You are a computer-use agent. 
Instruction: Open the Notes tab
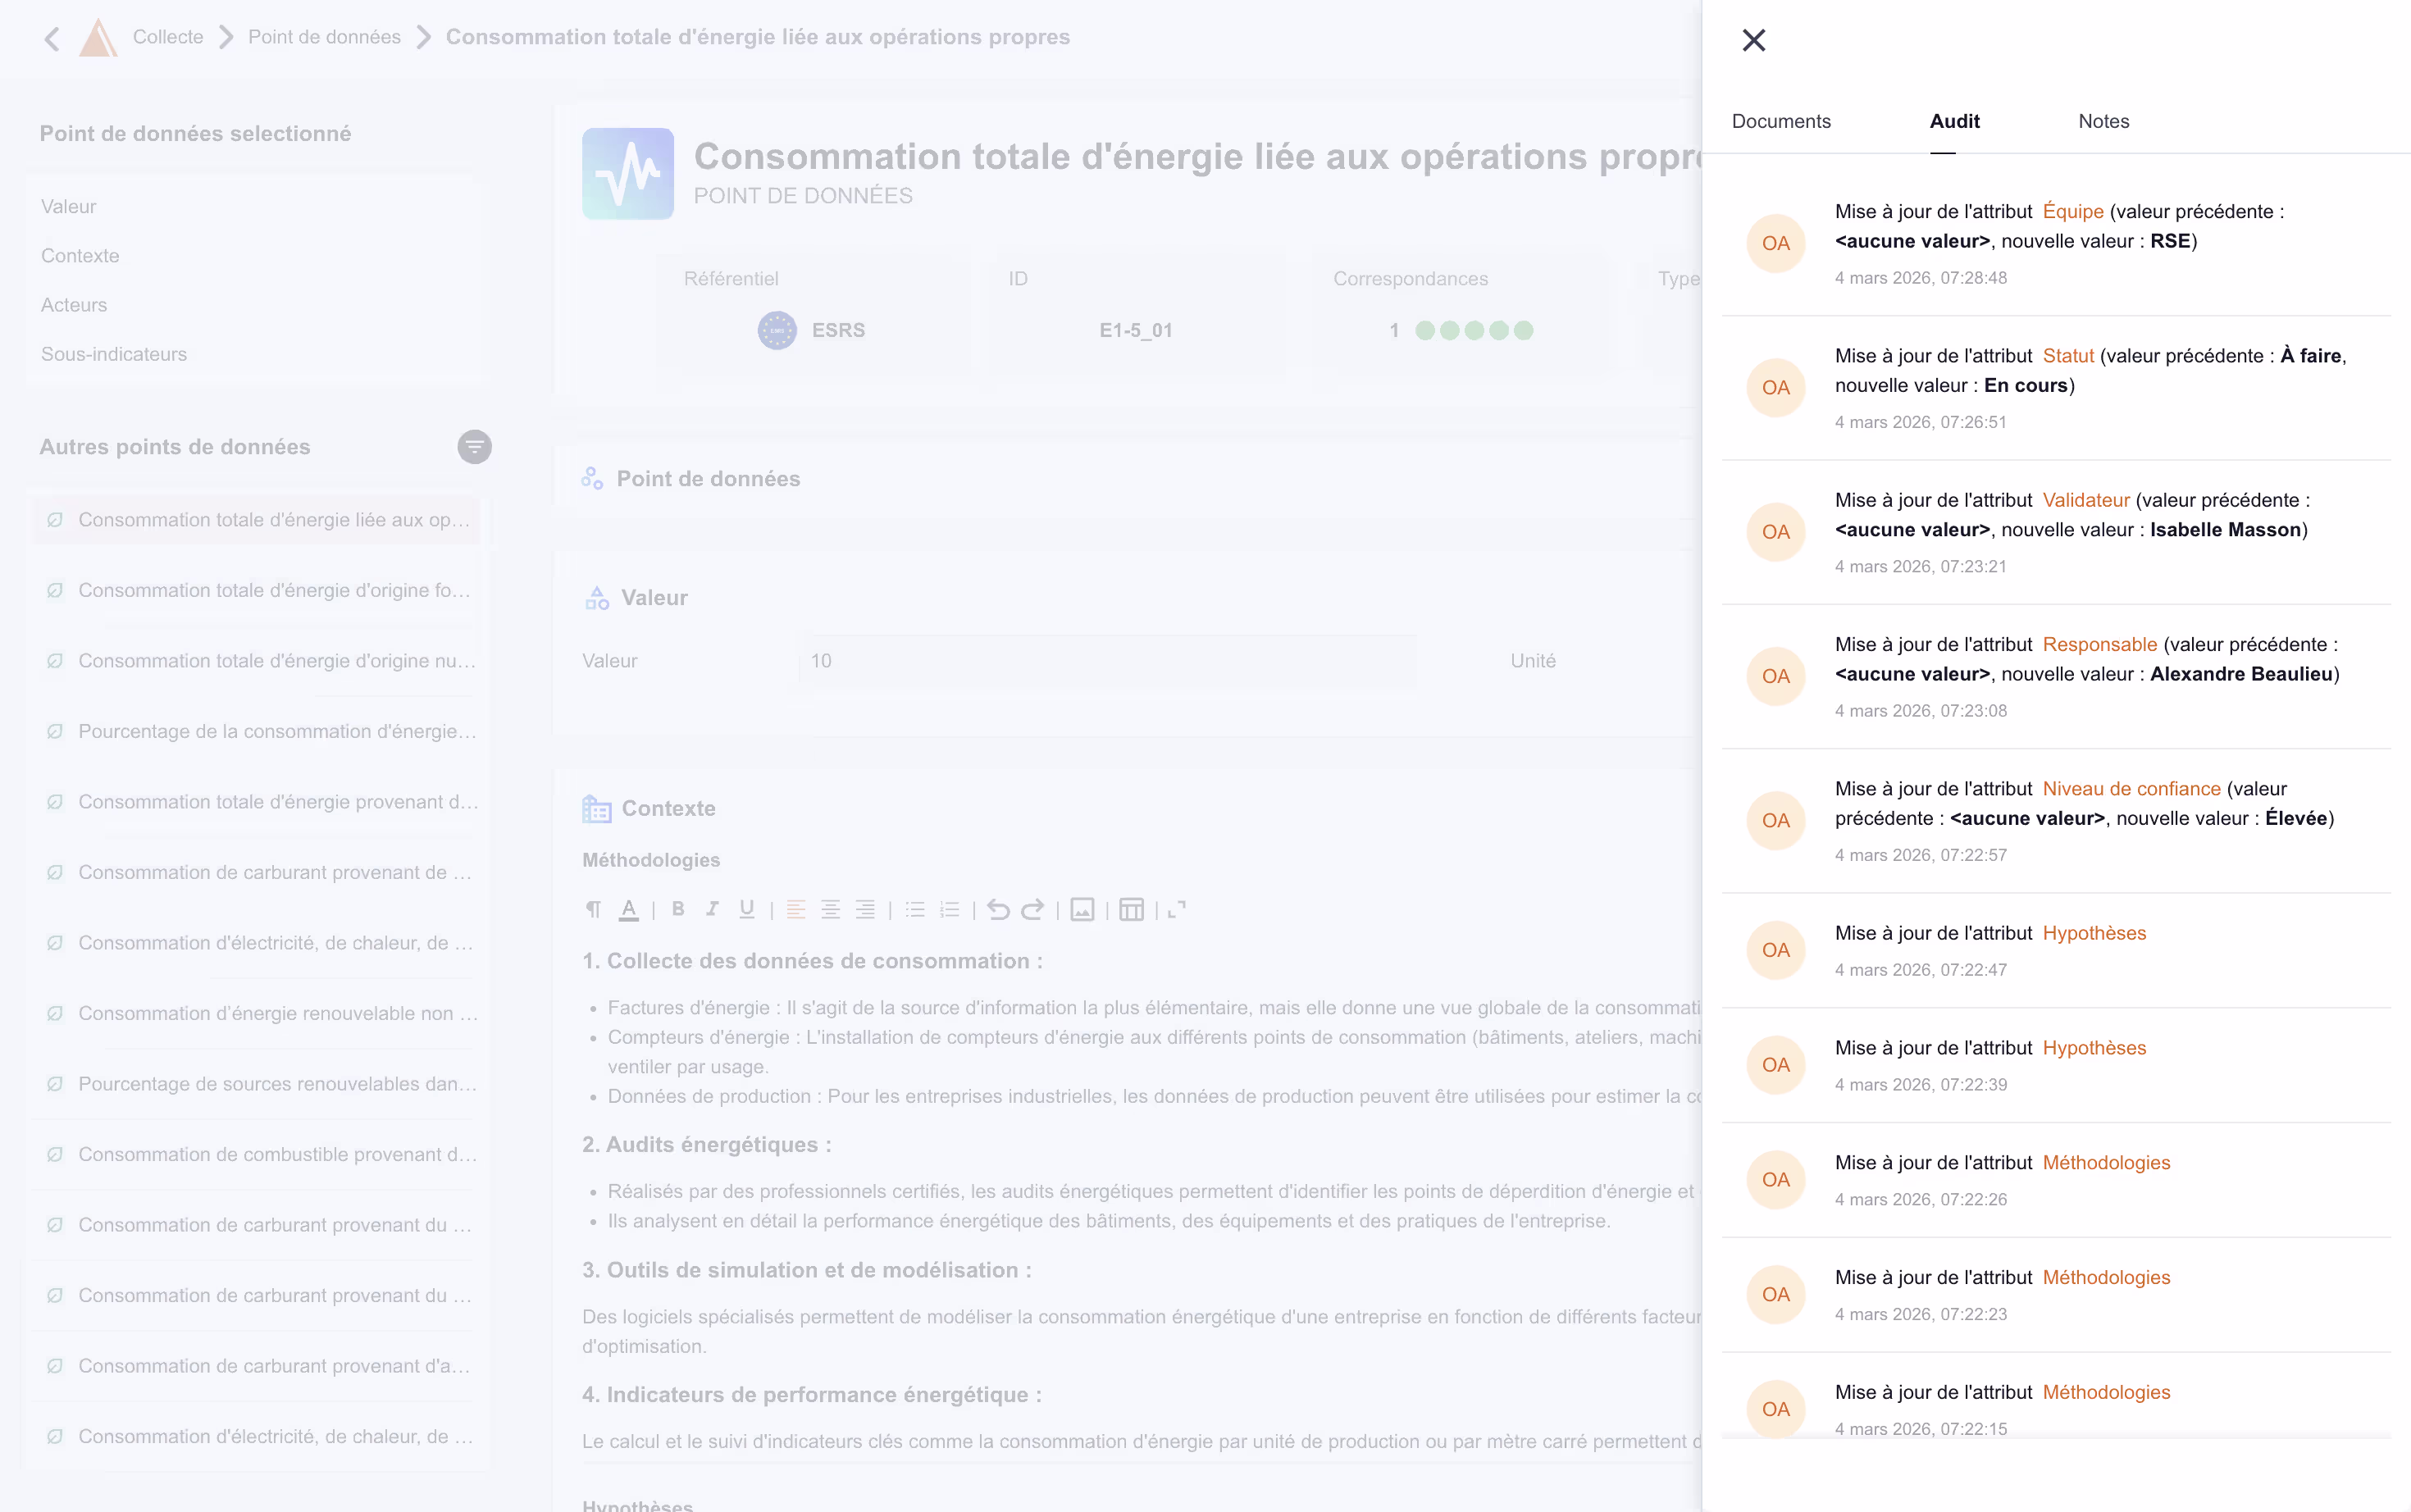[2103, 121]
